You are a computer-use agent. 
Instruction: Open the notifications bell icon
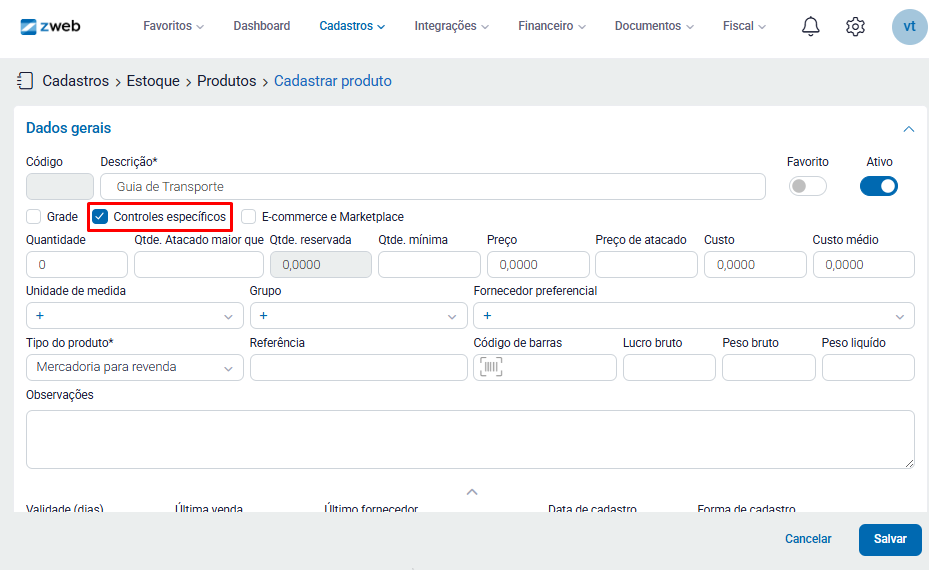coord(811,27)
